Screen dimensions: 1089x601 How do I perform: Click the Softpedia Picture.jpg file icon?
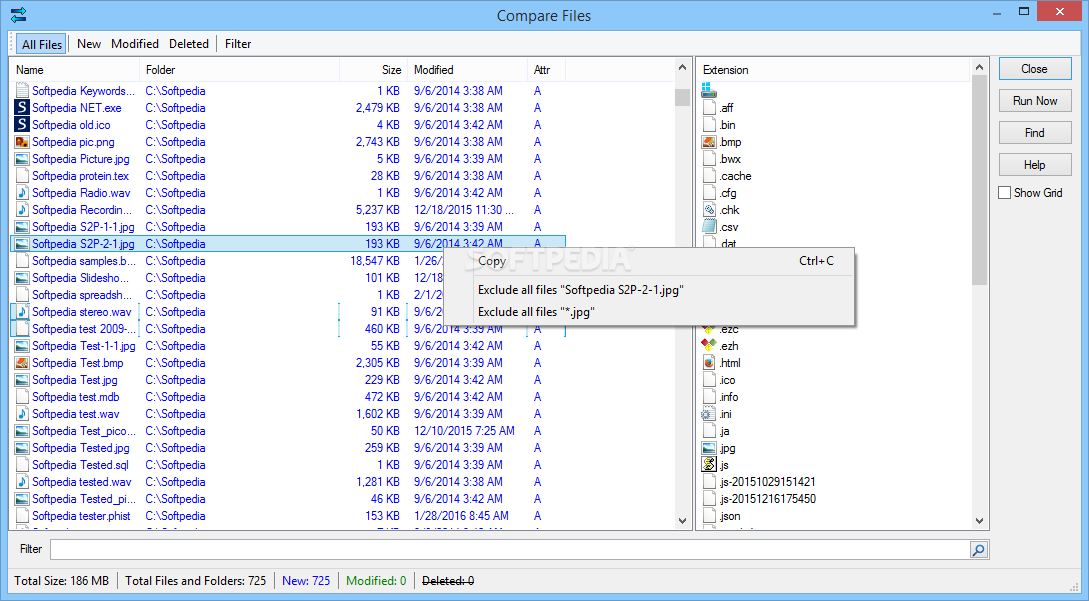click(x=22, y=158)
